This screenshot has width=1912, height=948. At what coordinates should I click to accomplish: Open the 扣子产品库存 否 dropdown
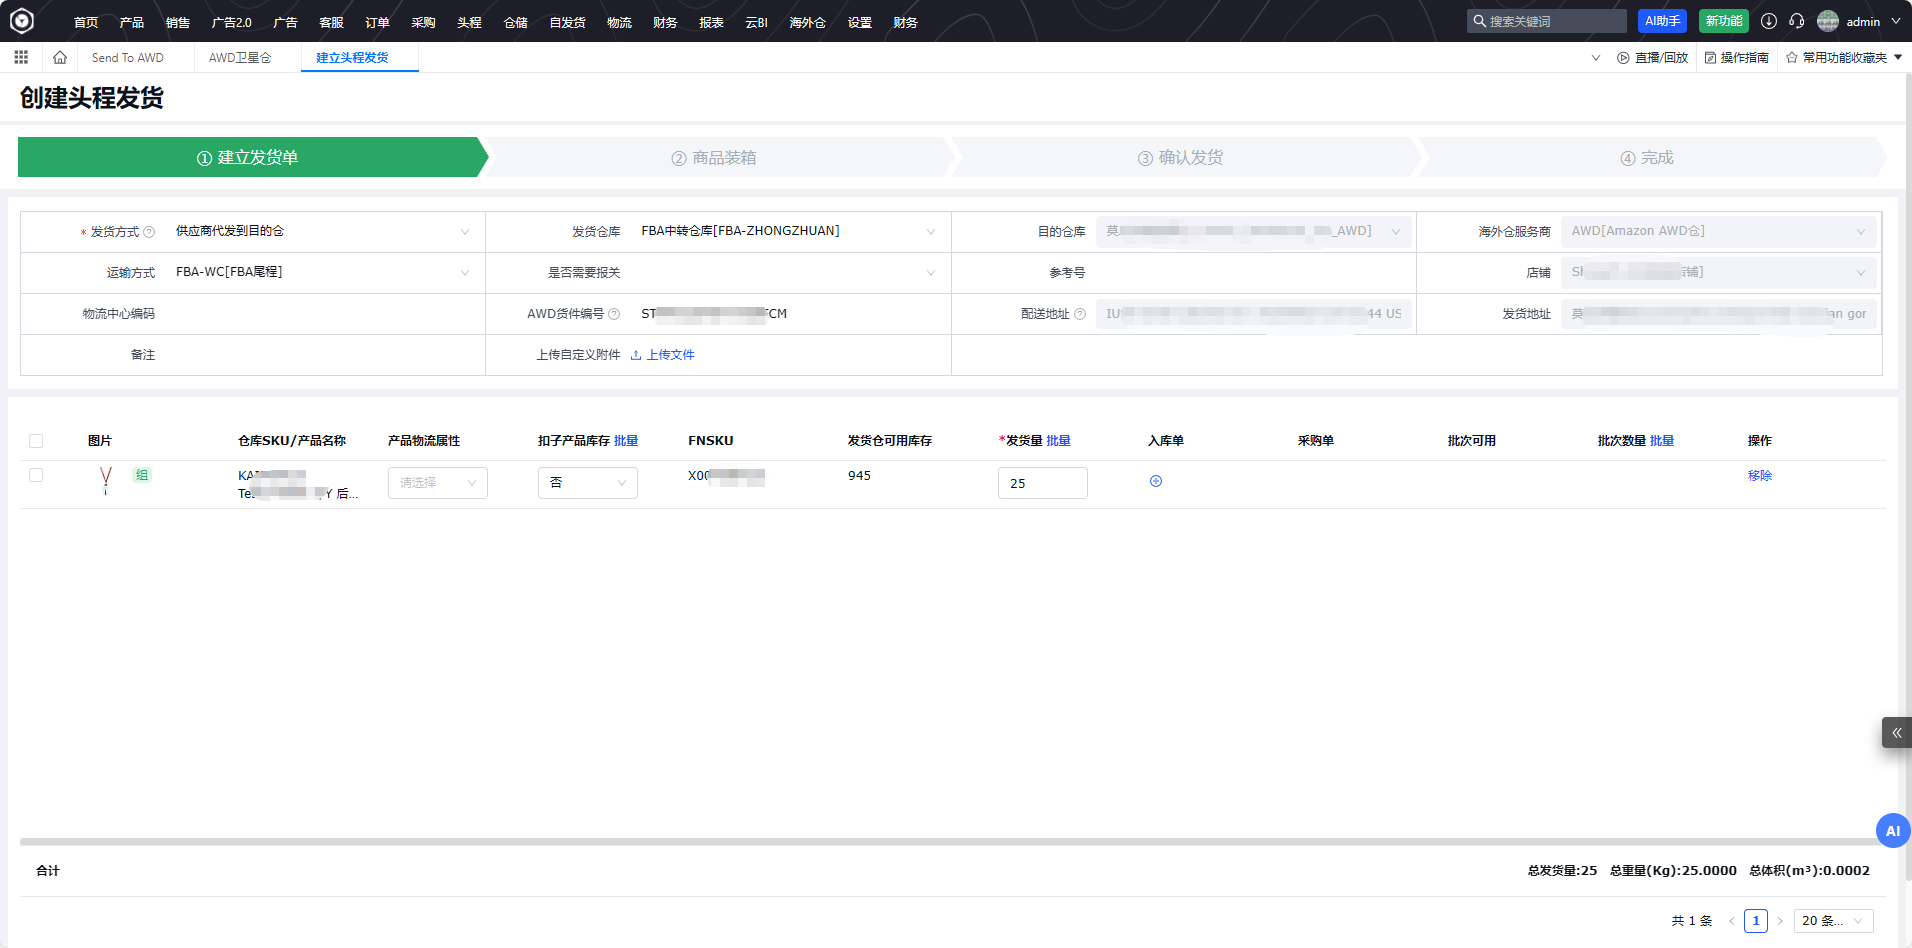(x=587, y=483)
